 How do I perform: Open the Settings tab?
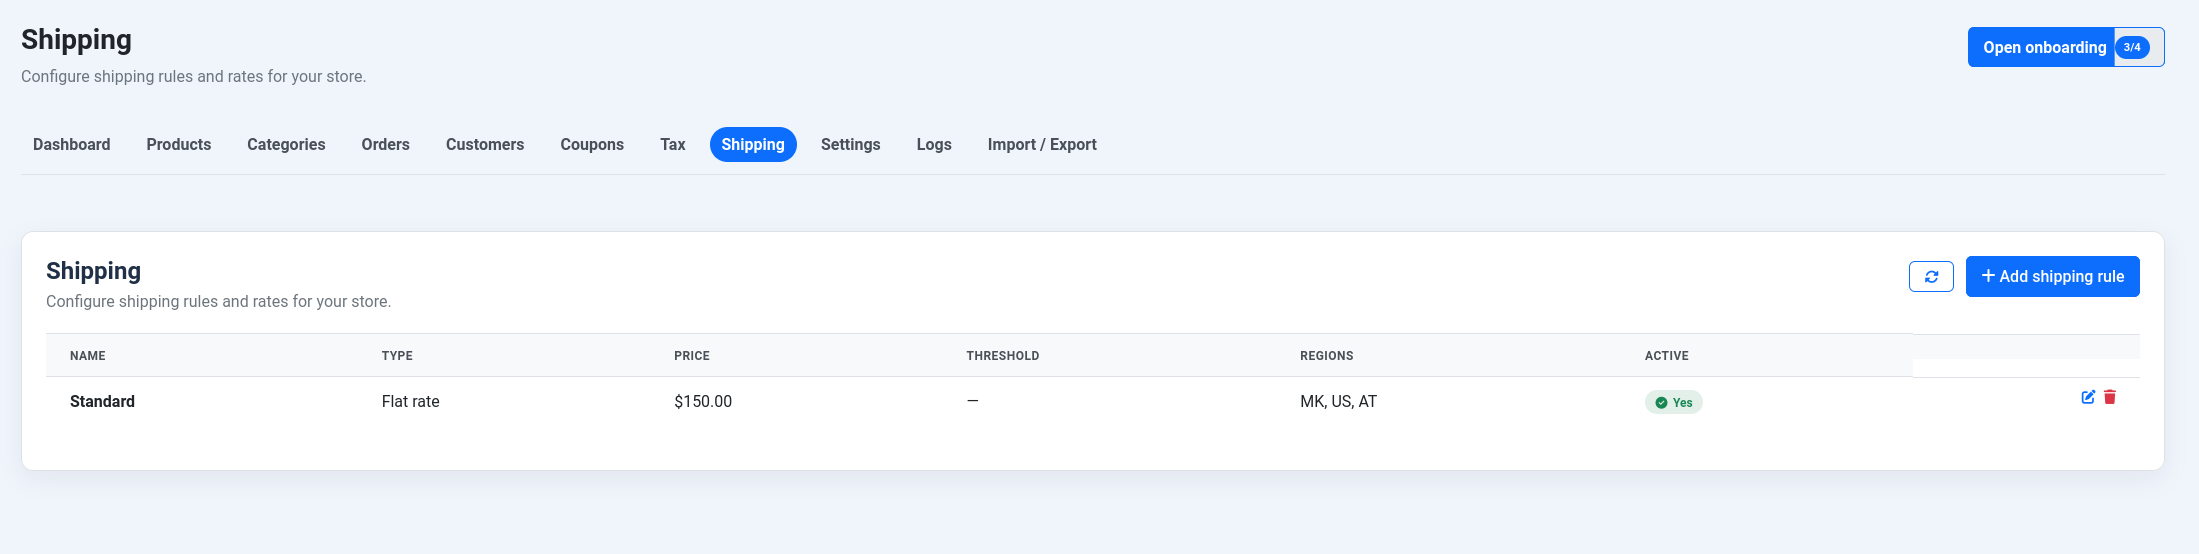point(850,145)
